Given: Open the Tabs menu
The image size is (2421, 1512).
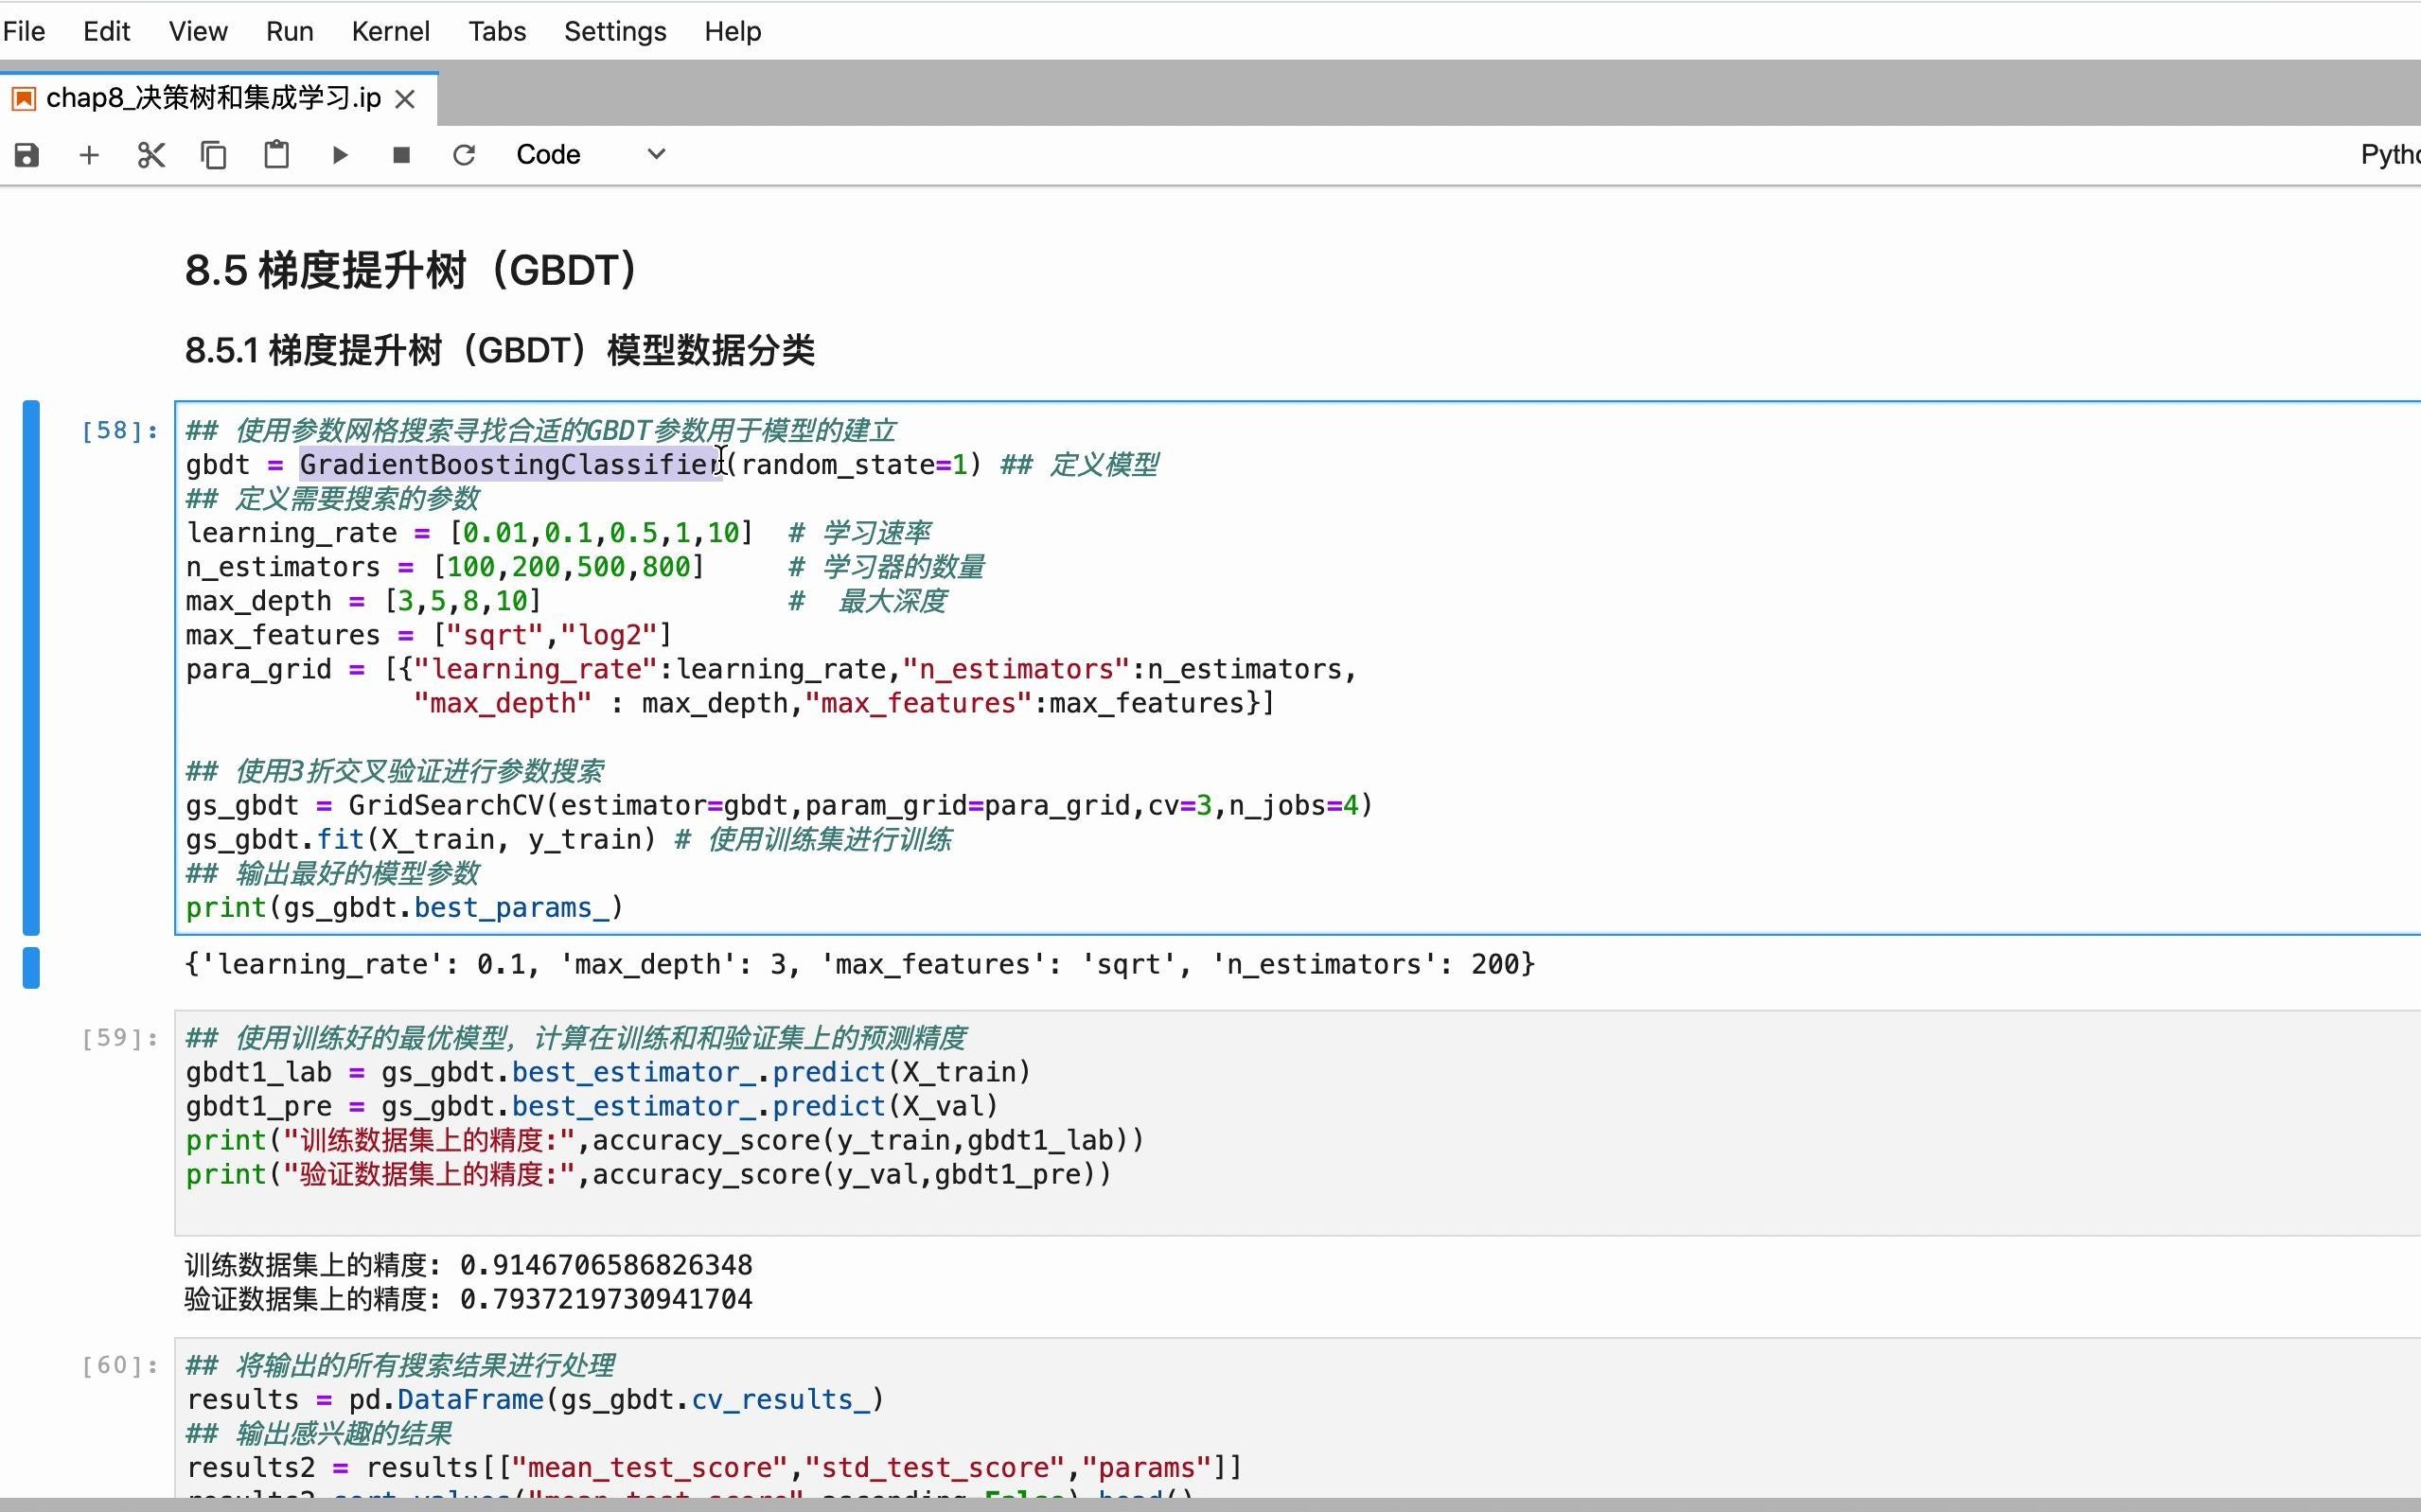Looking at the screenshot, I should (x=497, y=31).
